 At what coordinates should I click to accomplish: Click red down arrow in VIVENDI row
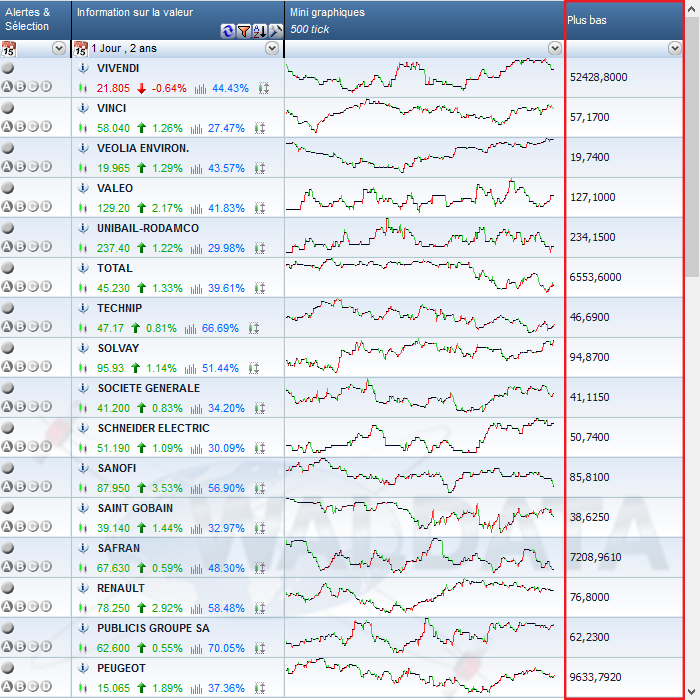click(142, 88)
